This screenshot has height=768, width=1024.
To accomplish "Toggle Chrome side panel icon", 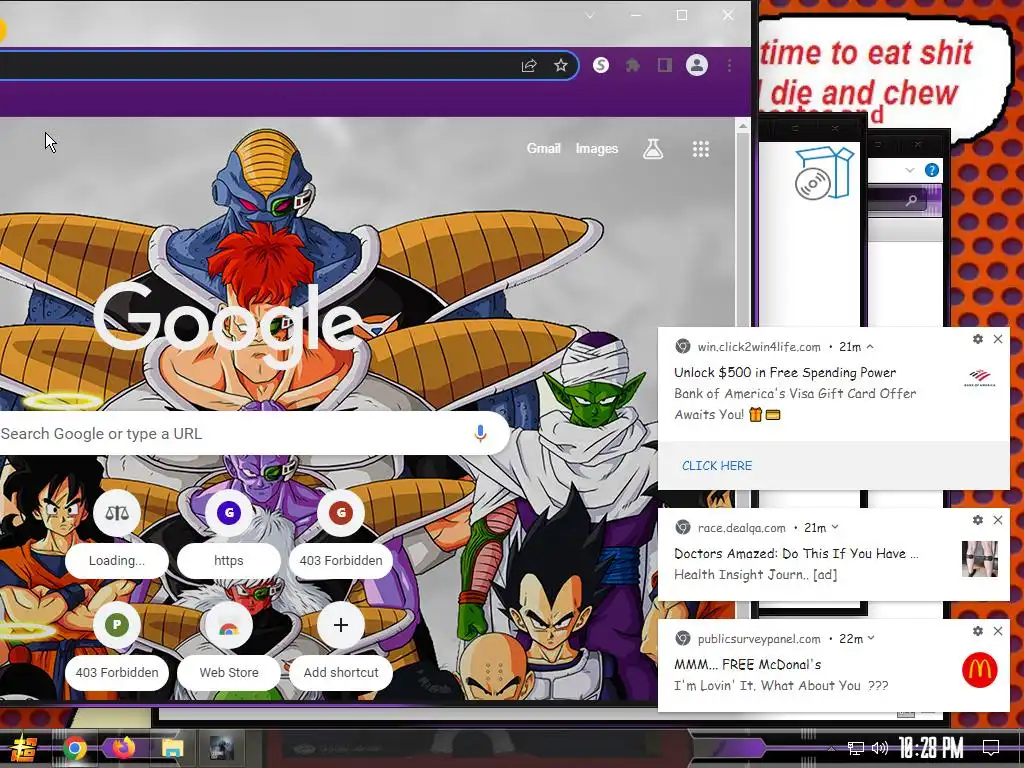I will point(665,65).
